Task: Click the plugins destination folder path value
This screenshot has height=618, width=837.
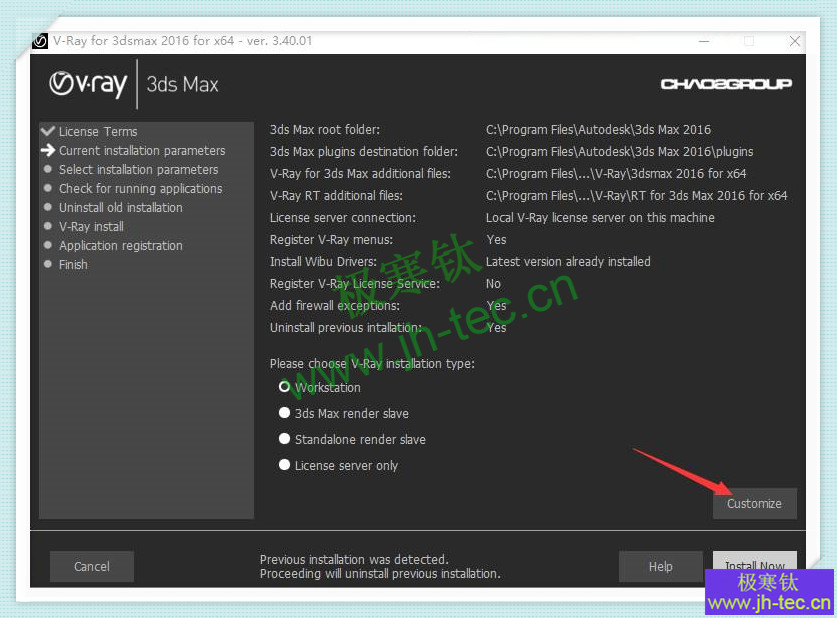Action: pos(619,152)
